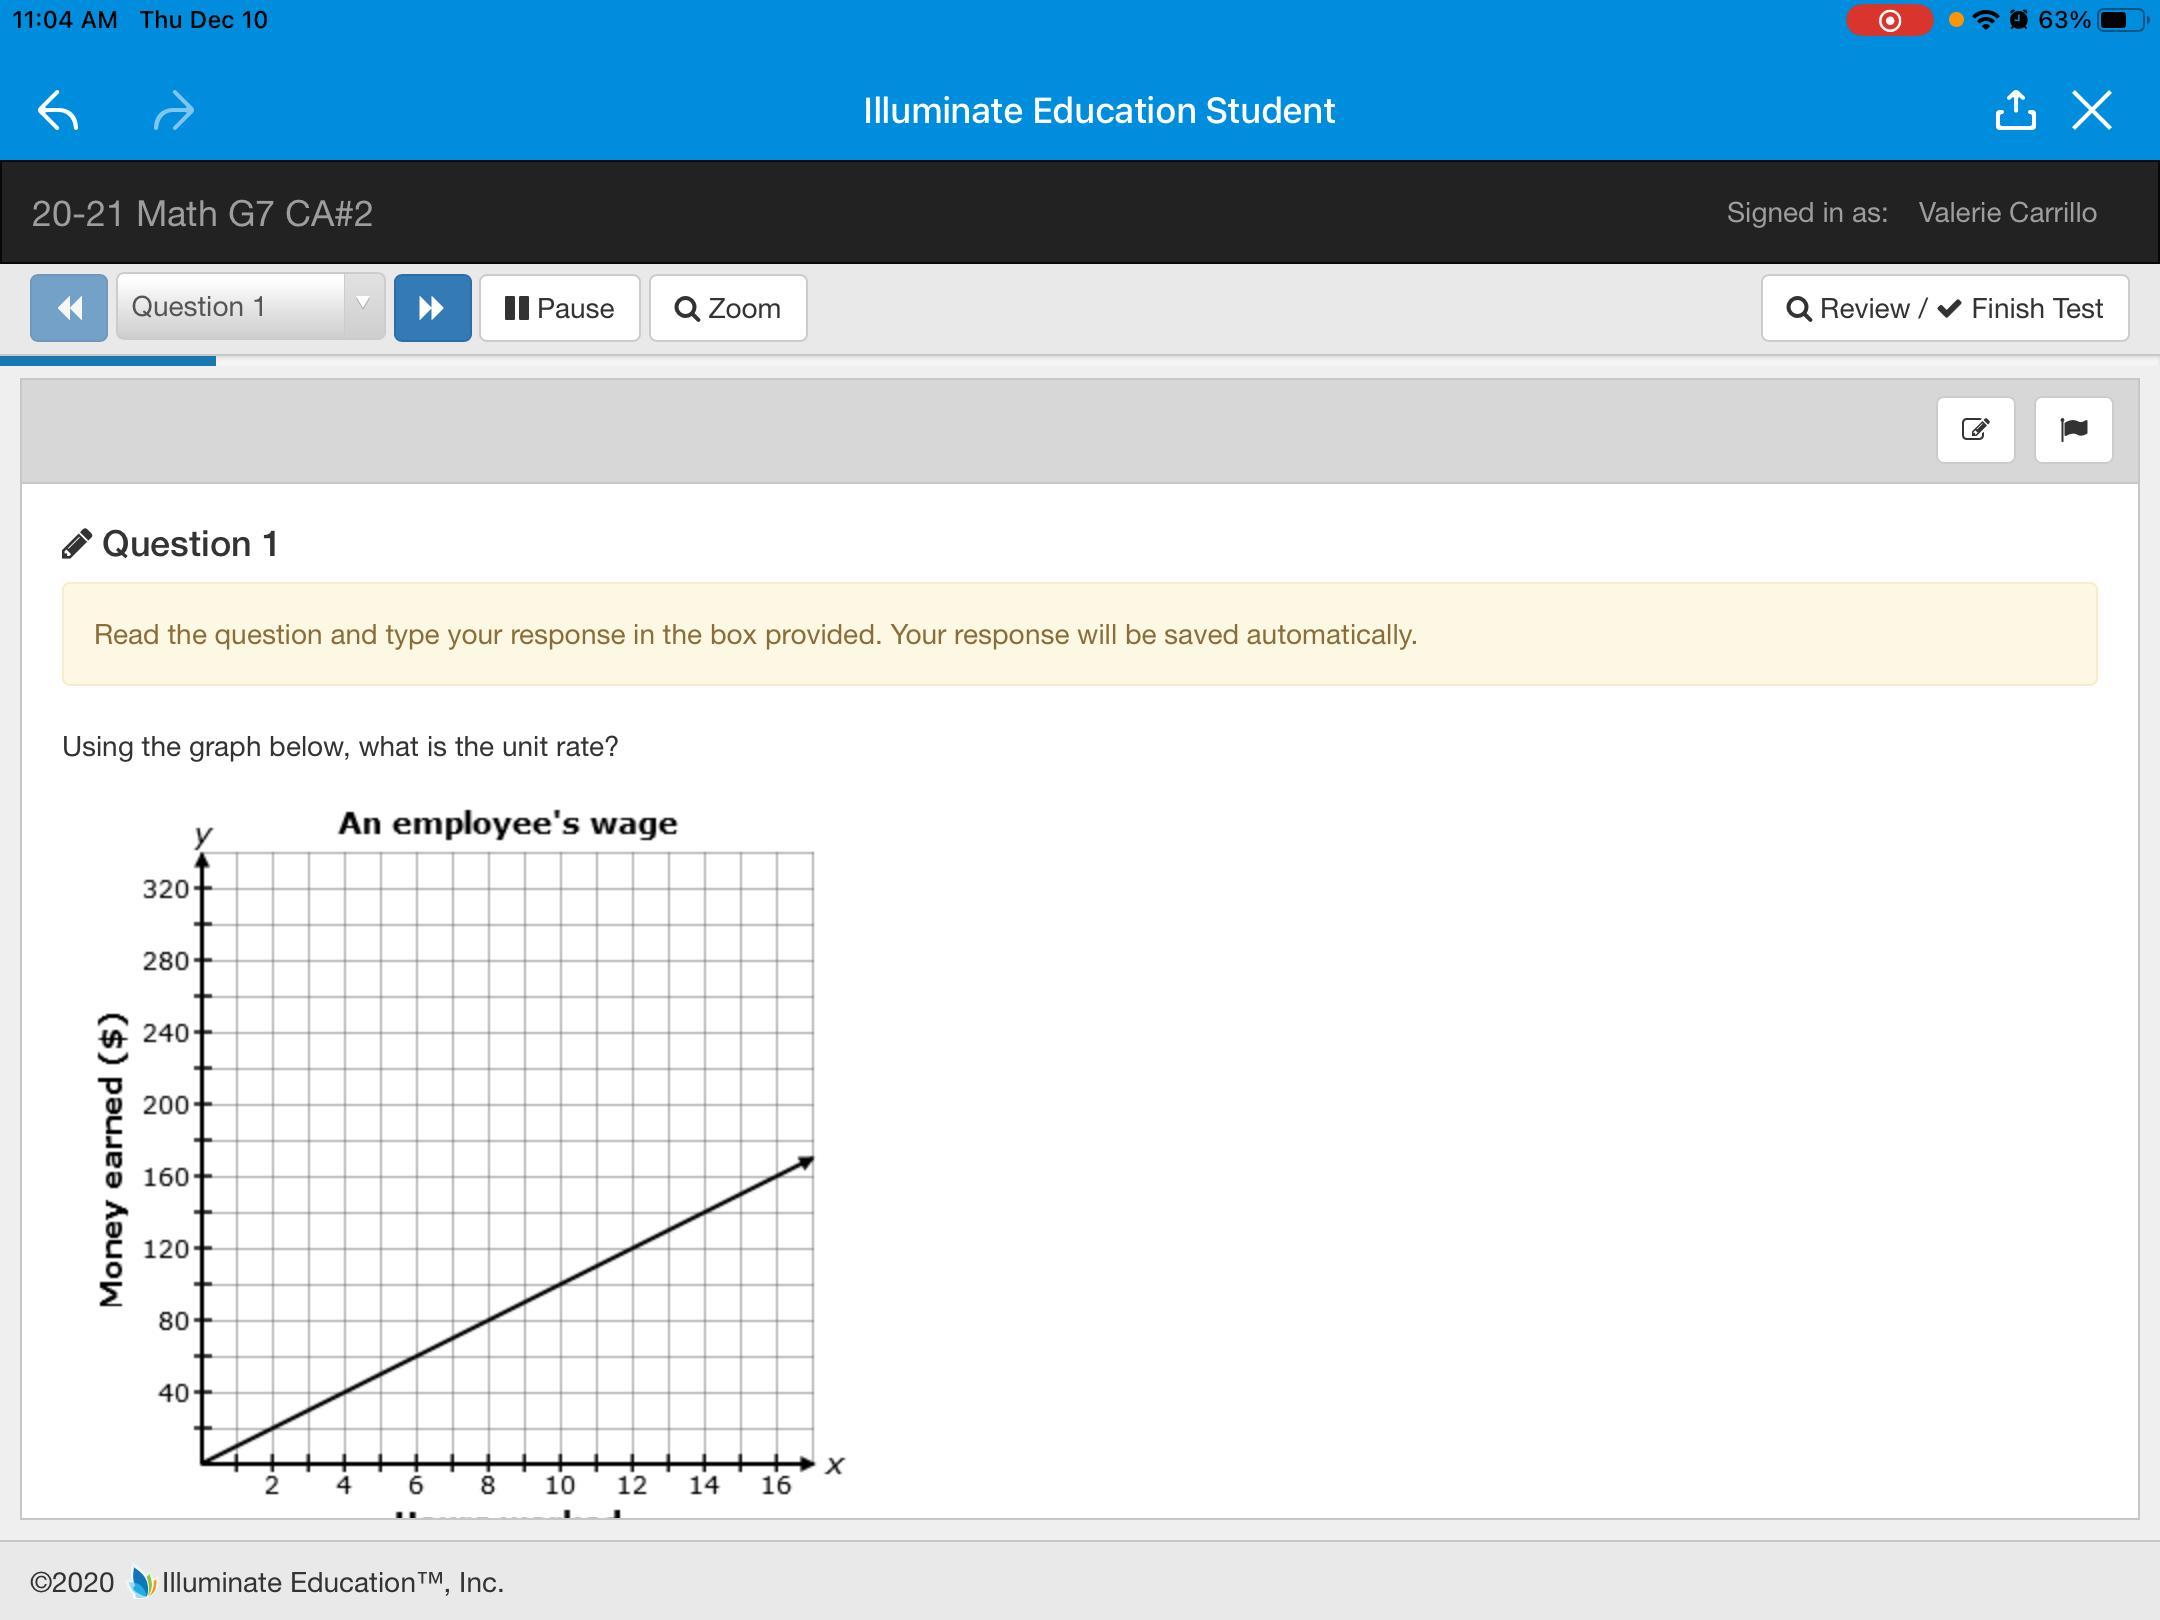Click the test progress bar
The image size is (2160, 1620).
108,360
